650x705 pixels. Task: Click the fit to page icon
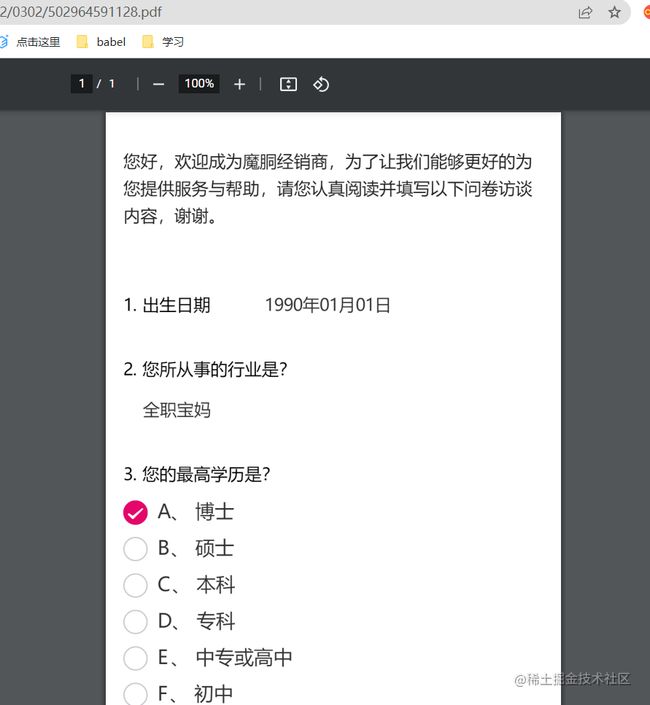click(288, 84)
